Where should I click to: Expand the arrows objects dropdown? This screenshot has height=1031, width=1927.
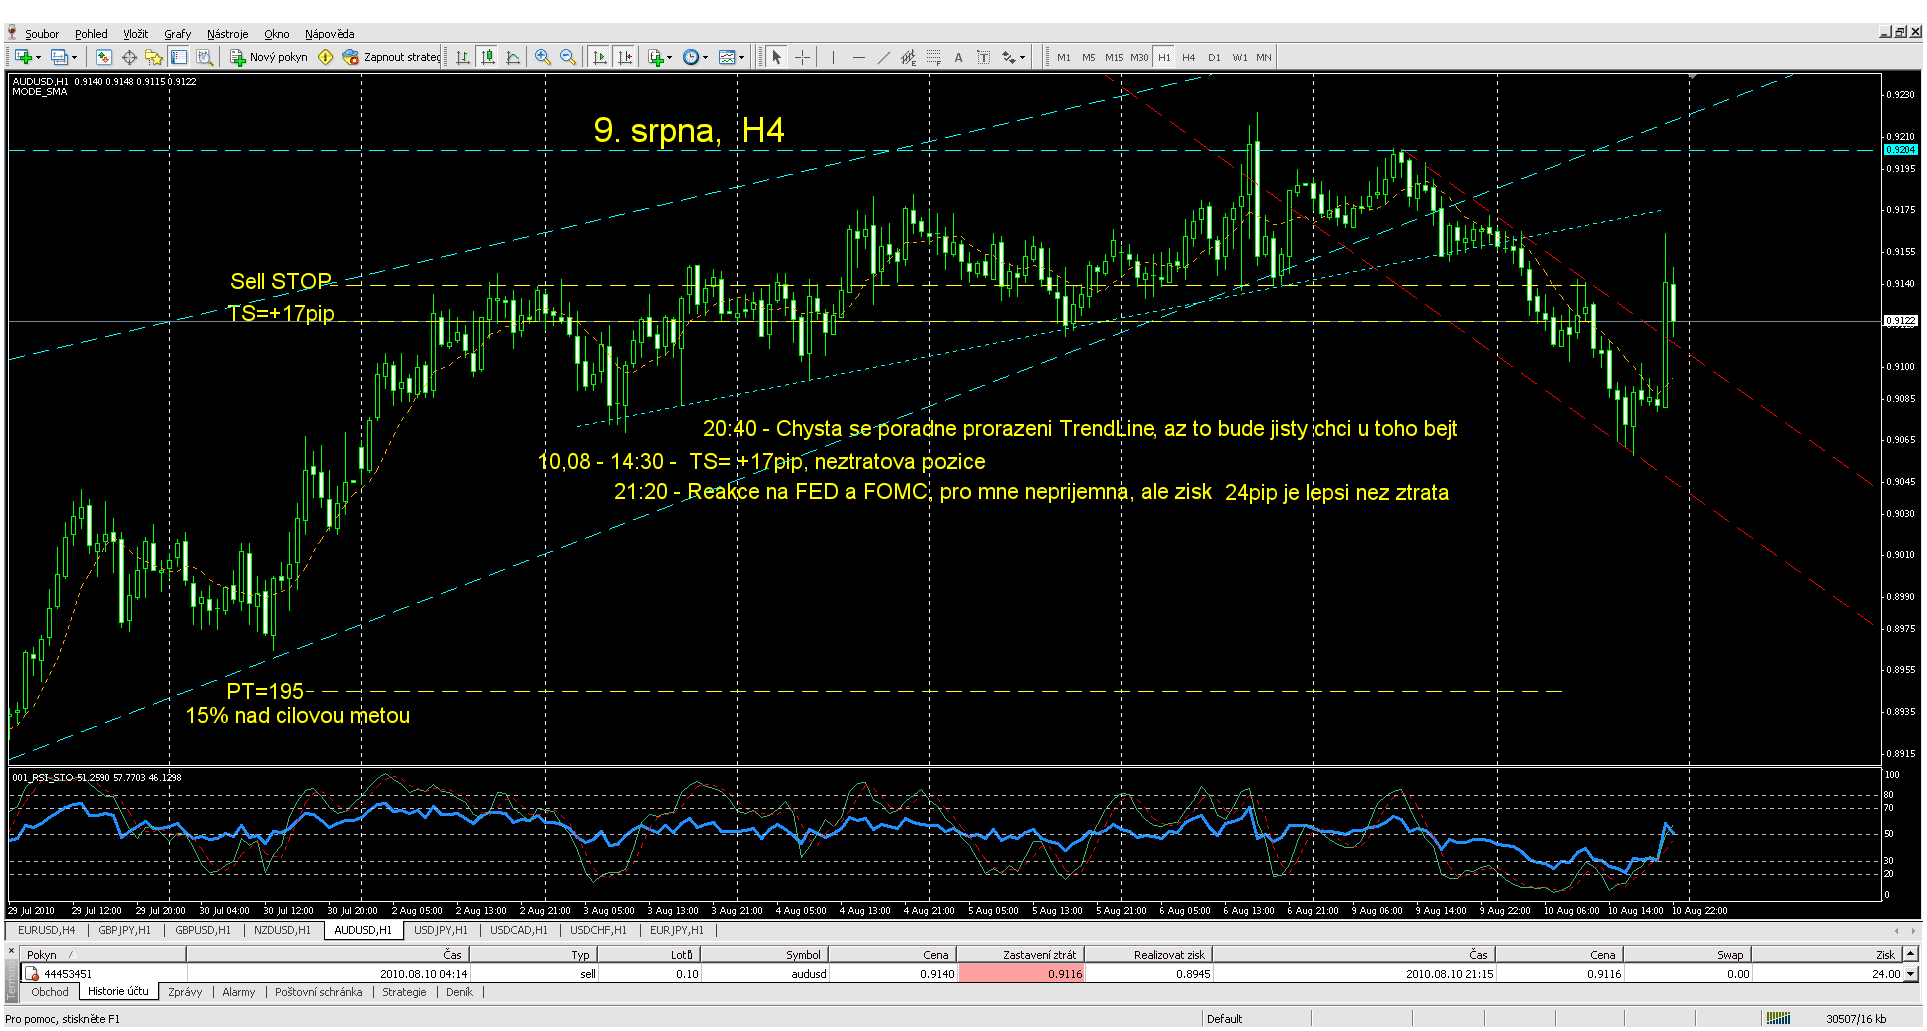point(1023,57)
